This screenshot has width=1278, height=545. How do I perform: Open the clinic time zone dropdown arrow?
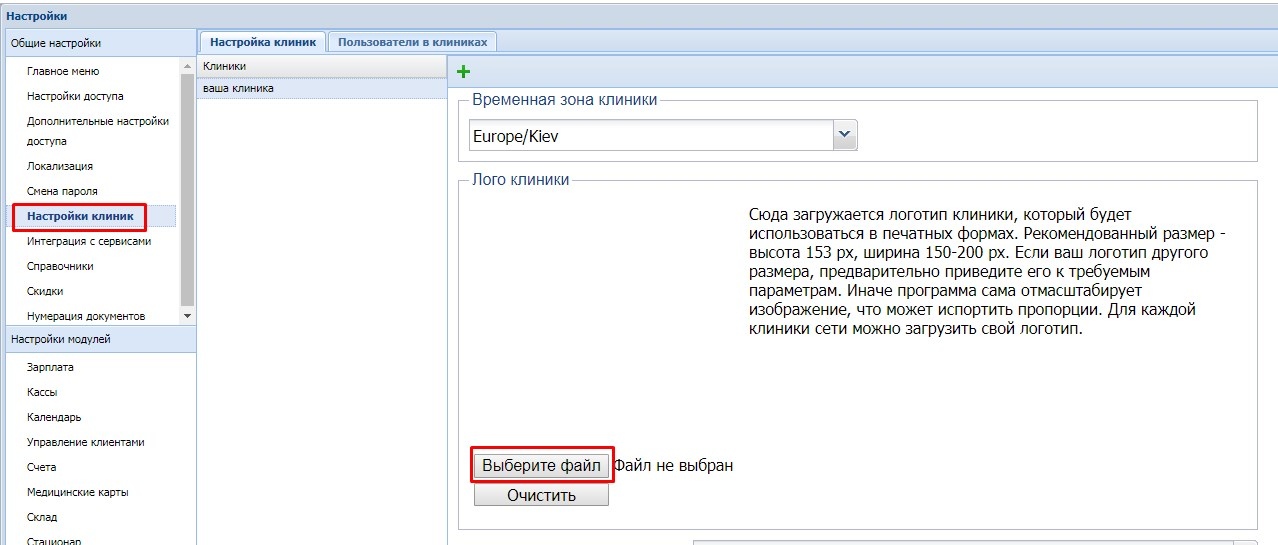pyautogui.click(x=845, y=135)
